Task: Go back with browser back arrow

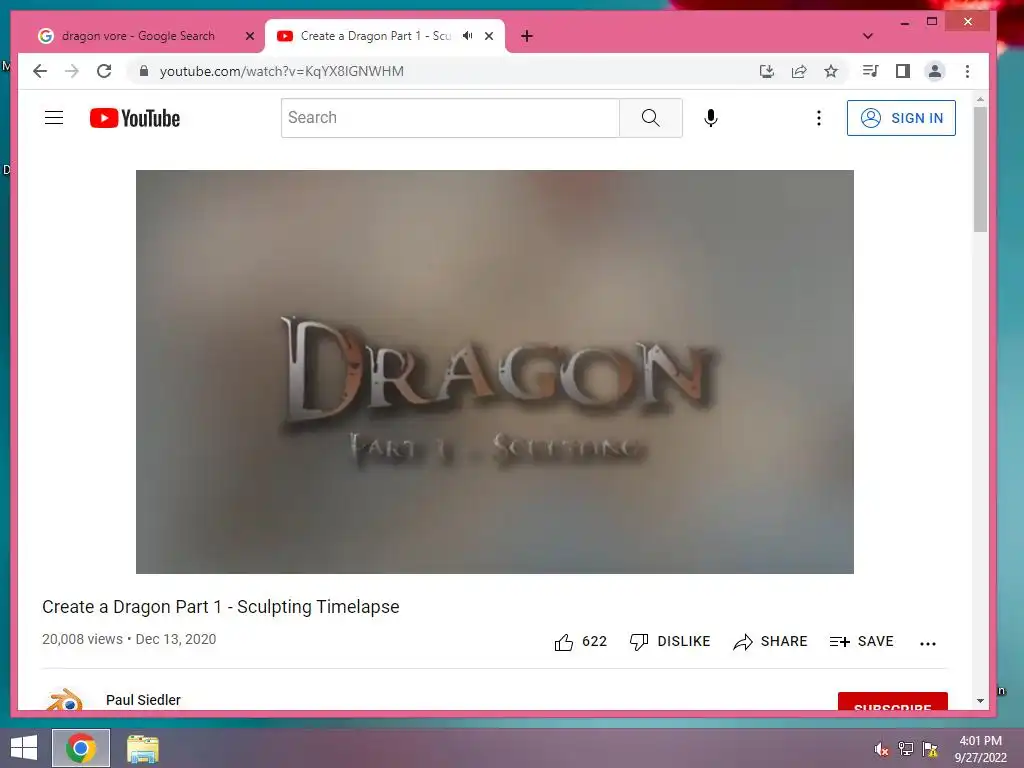Action: pos(40,71)
